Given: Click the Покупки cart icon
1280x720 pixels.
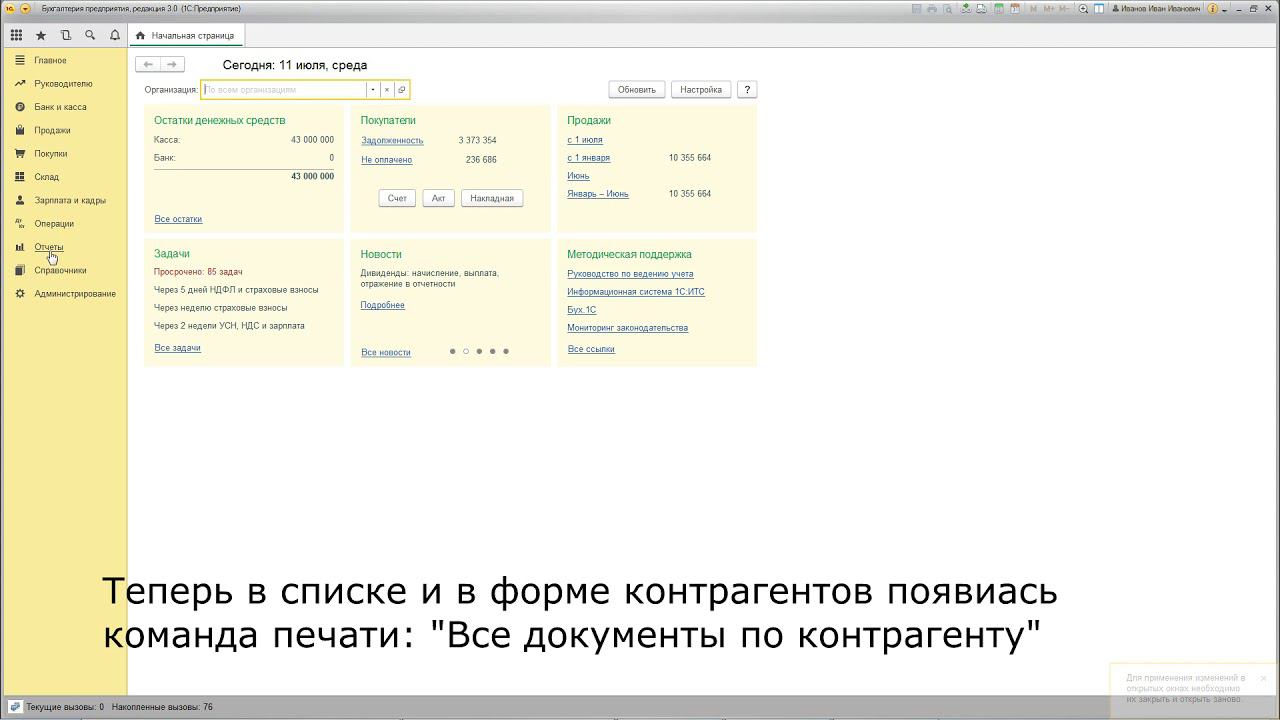Looking at the screenshot, I should pos(20,154).
